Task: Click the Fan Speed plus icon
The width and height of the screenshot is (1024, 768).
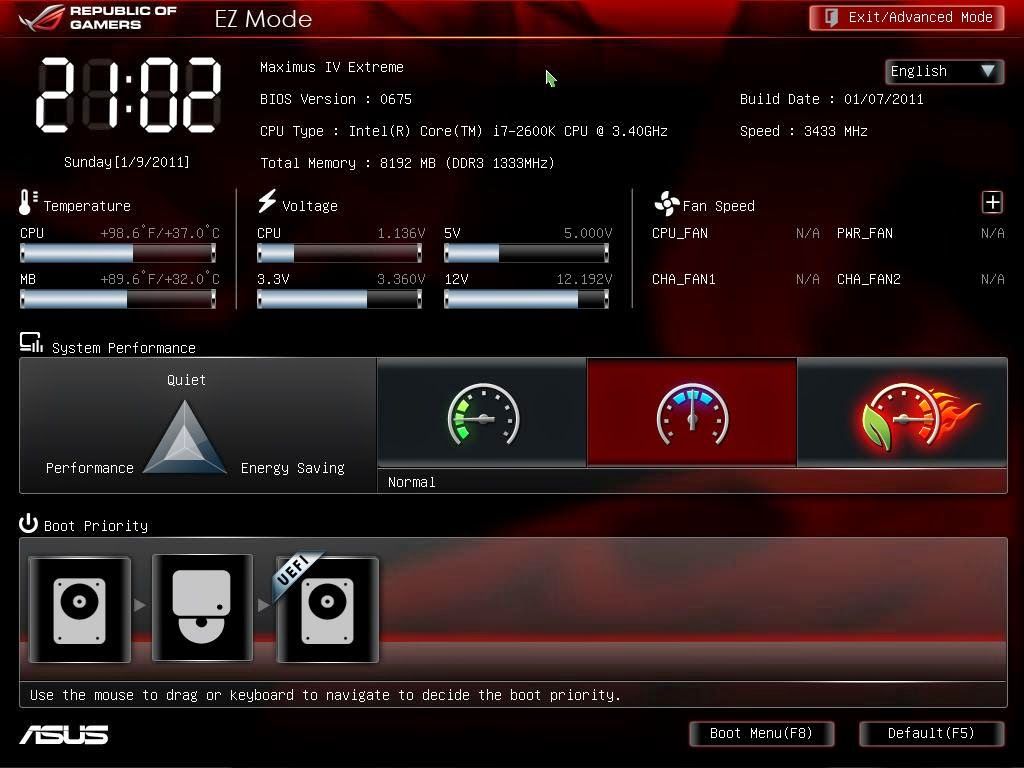Action: [x=992, y=203]
